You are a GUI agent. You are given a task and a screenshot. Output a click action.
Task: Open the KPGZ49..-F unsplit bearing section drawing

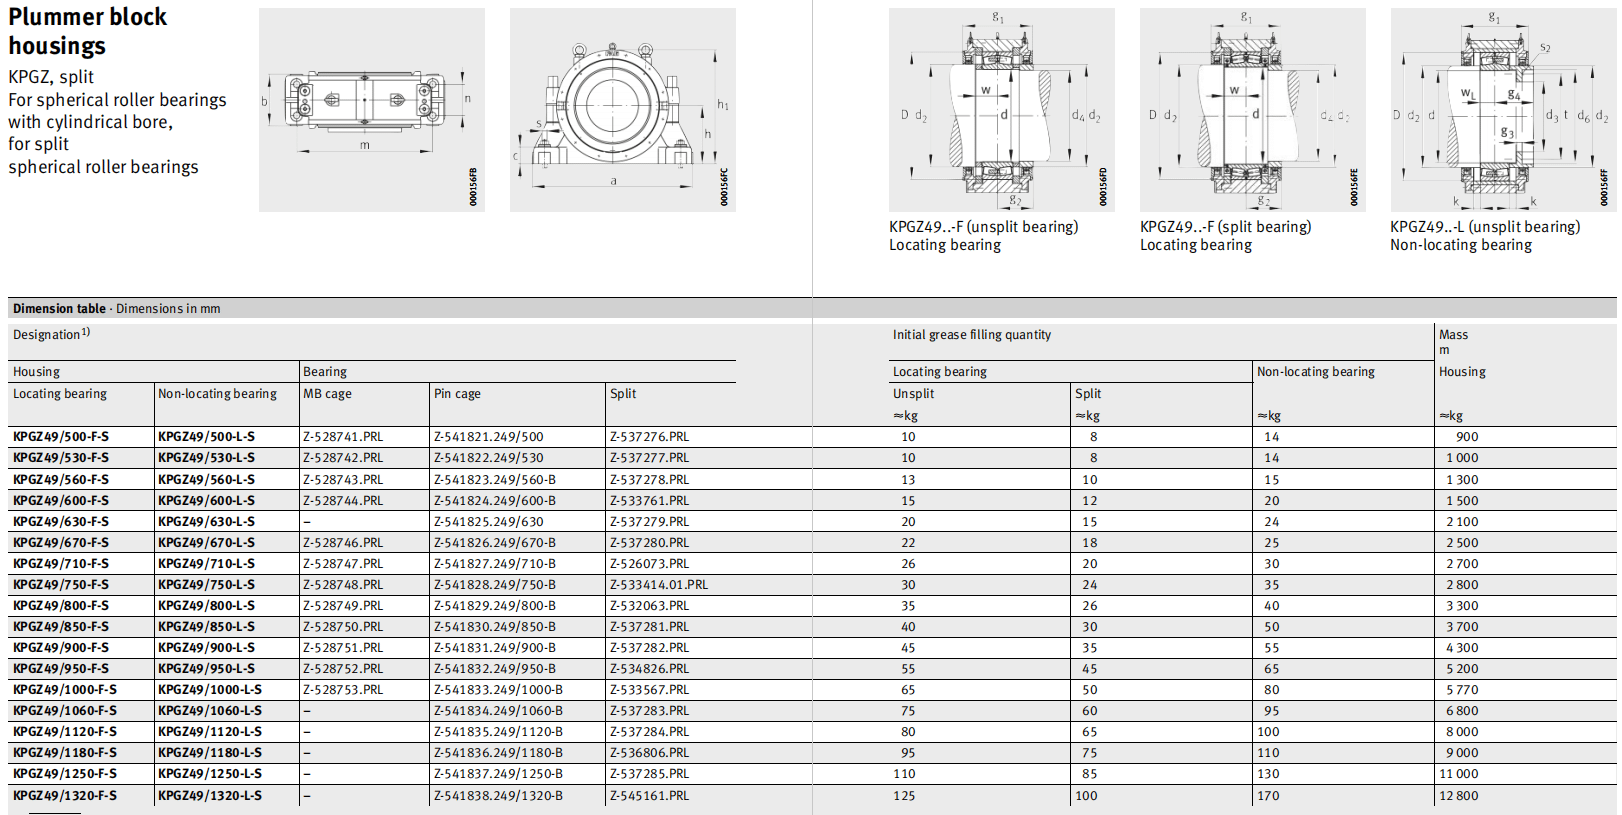1001,109
